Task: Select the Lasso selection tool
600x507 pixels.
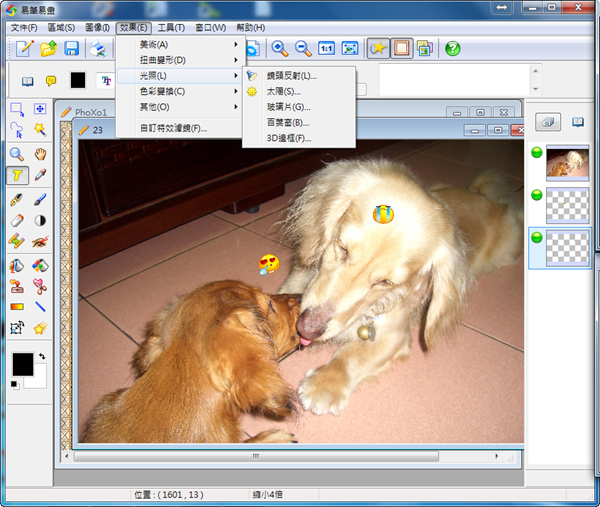Action: (x=17, y=130)
